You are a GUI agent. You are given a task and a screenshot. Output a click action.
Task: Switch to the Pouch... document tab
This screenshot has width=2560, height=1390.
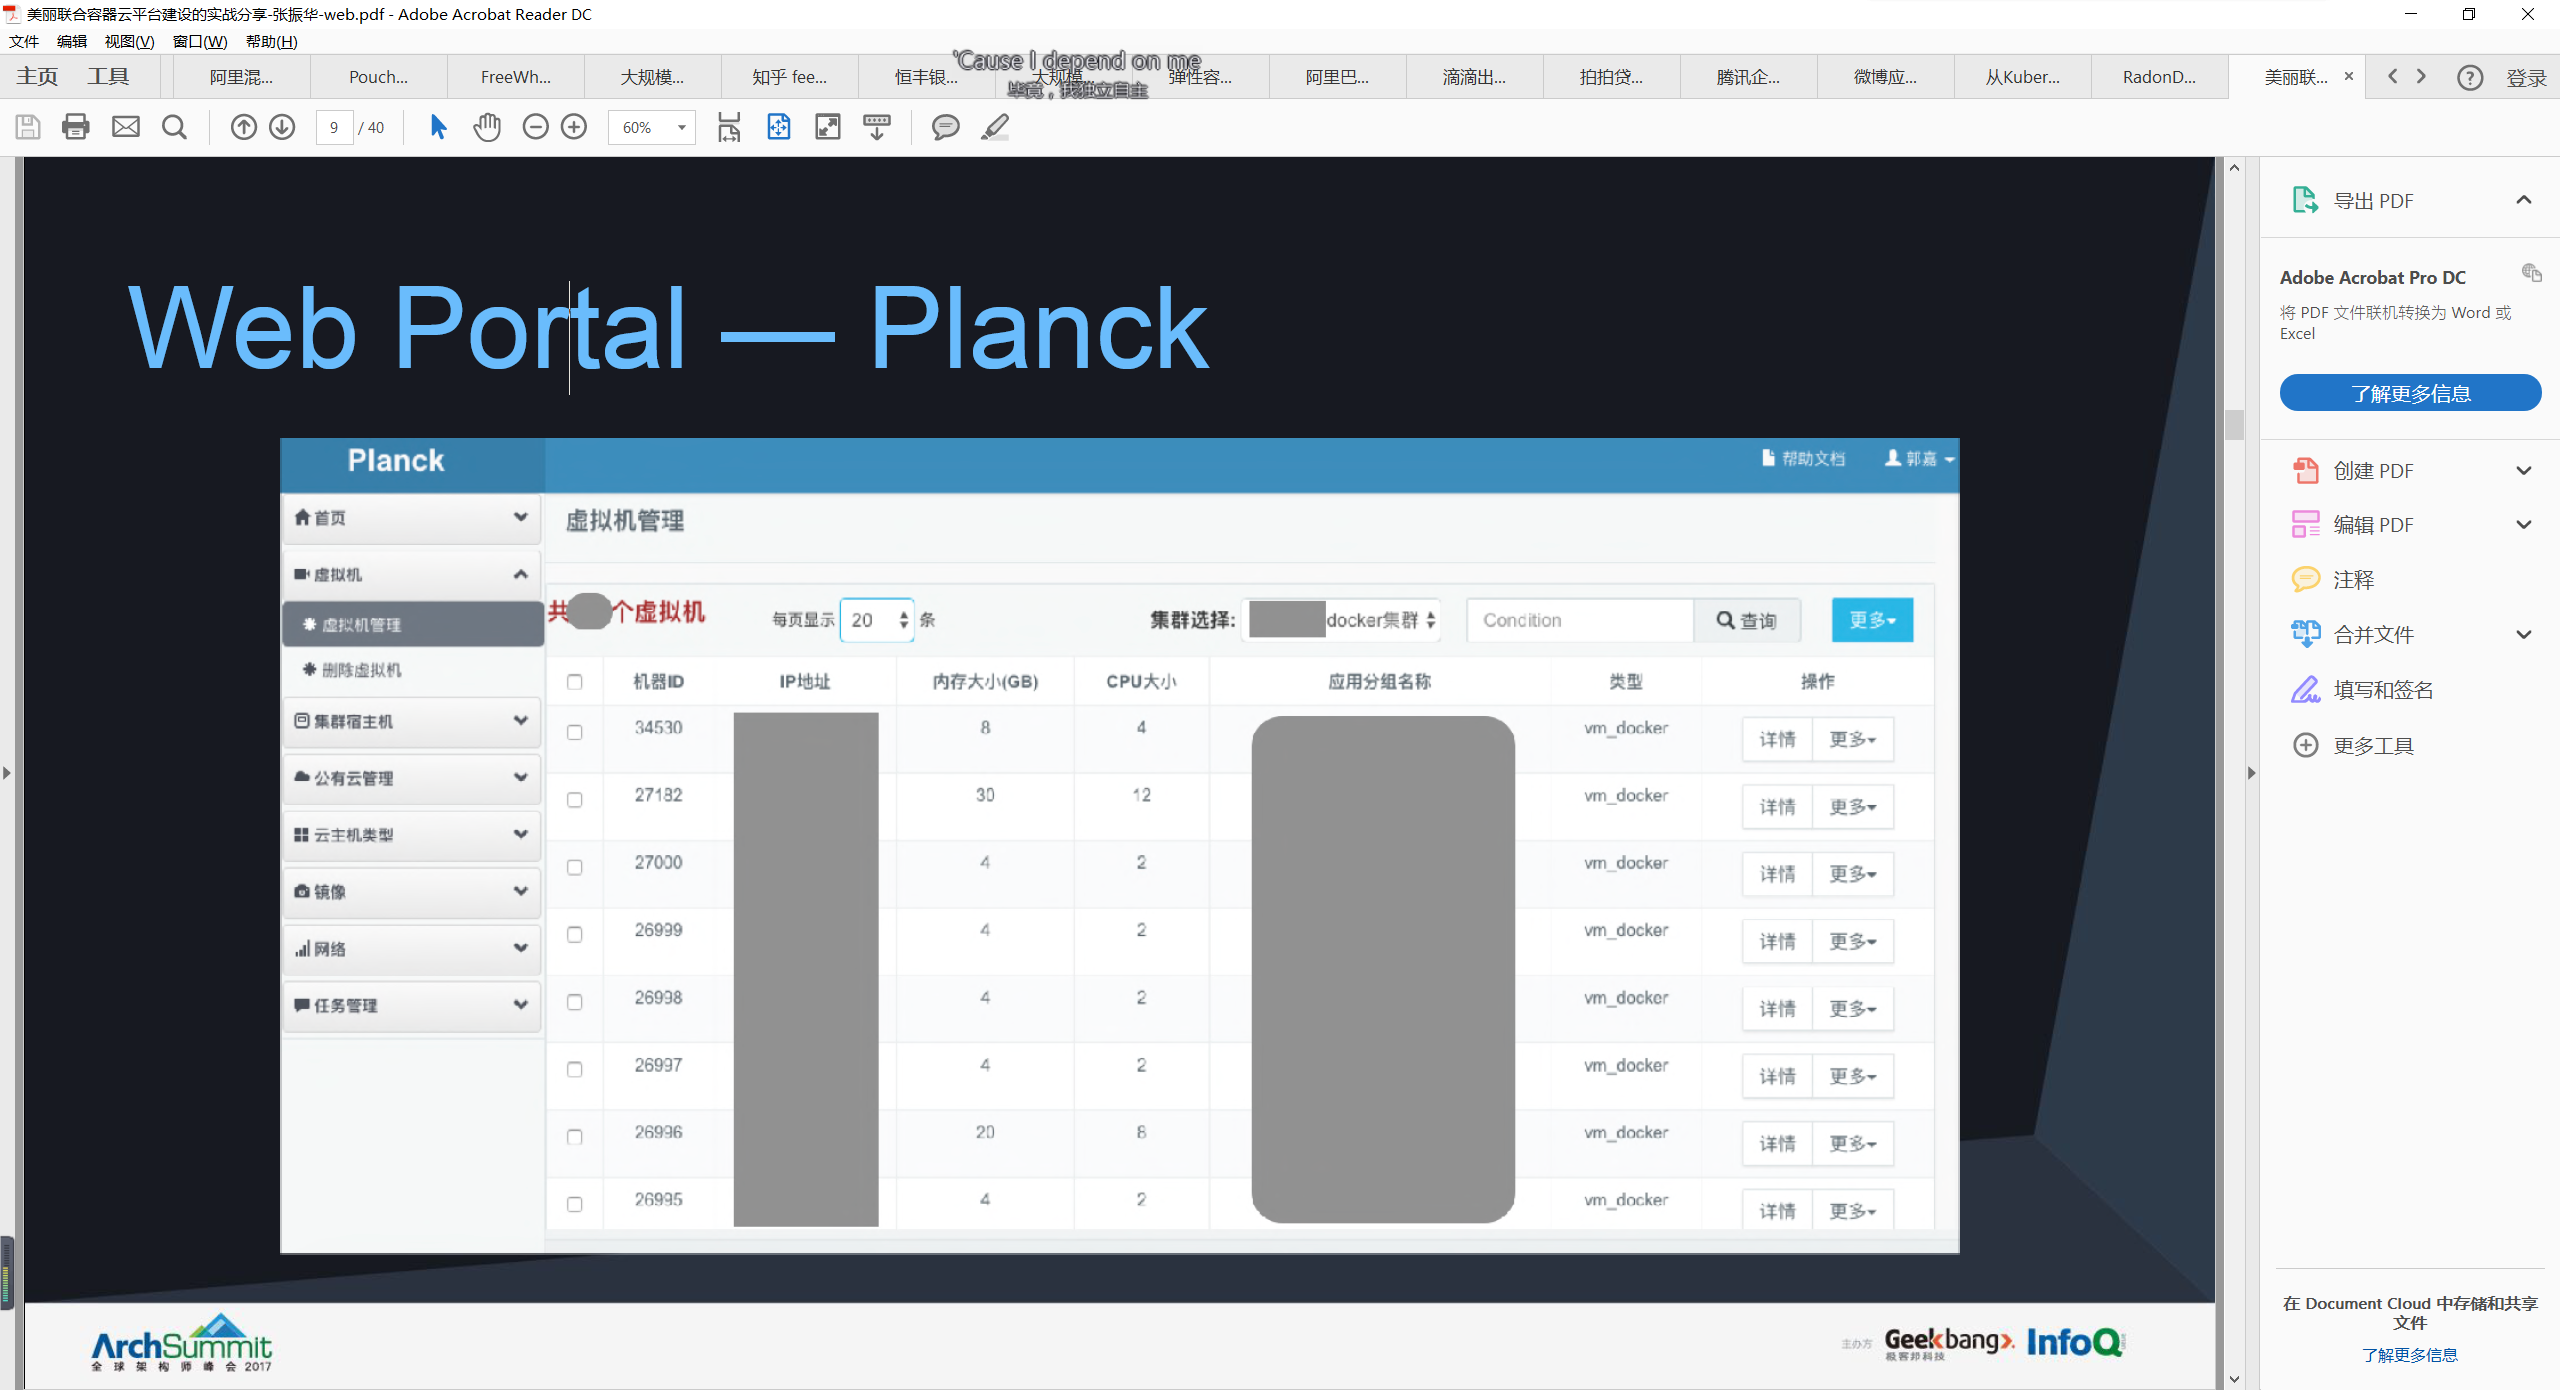[378, 77]
